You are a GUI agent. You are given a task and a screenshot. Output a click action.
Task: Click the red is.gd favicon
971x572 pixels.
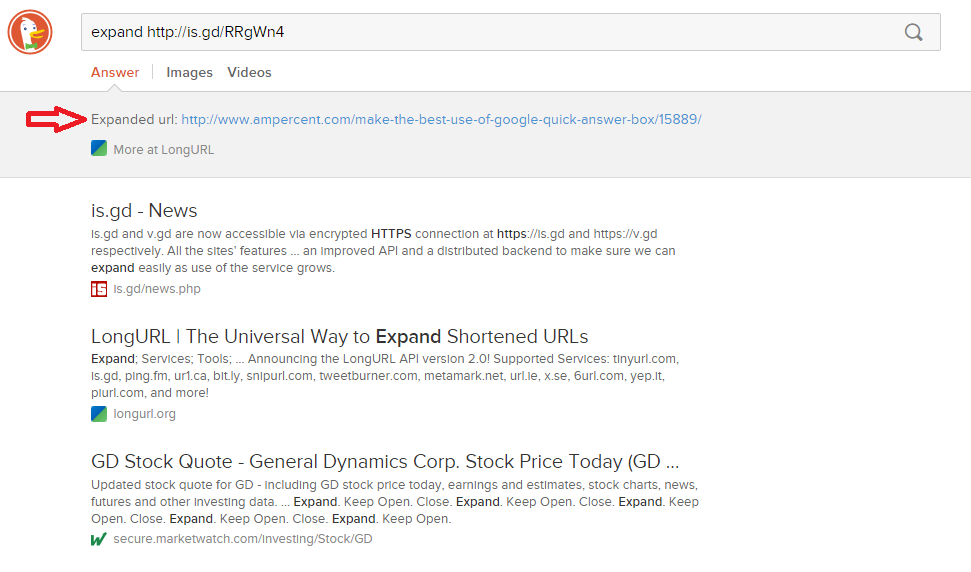pyautogui.click(x=99, y=289)
